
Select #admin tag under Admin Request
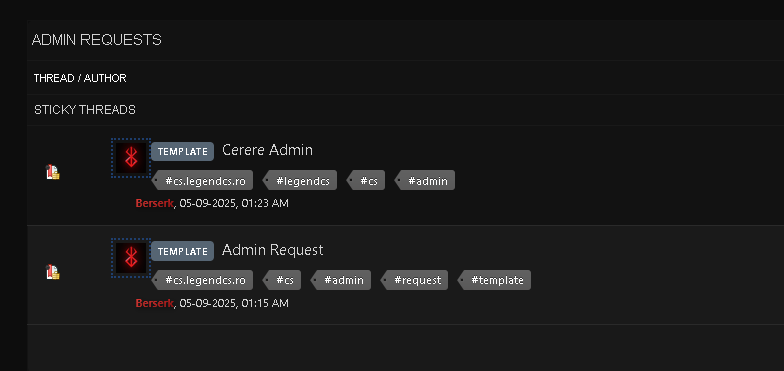341,280
